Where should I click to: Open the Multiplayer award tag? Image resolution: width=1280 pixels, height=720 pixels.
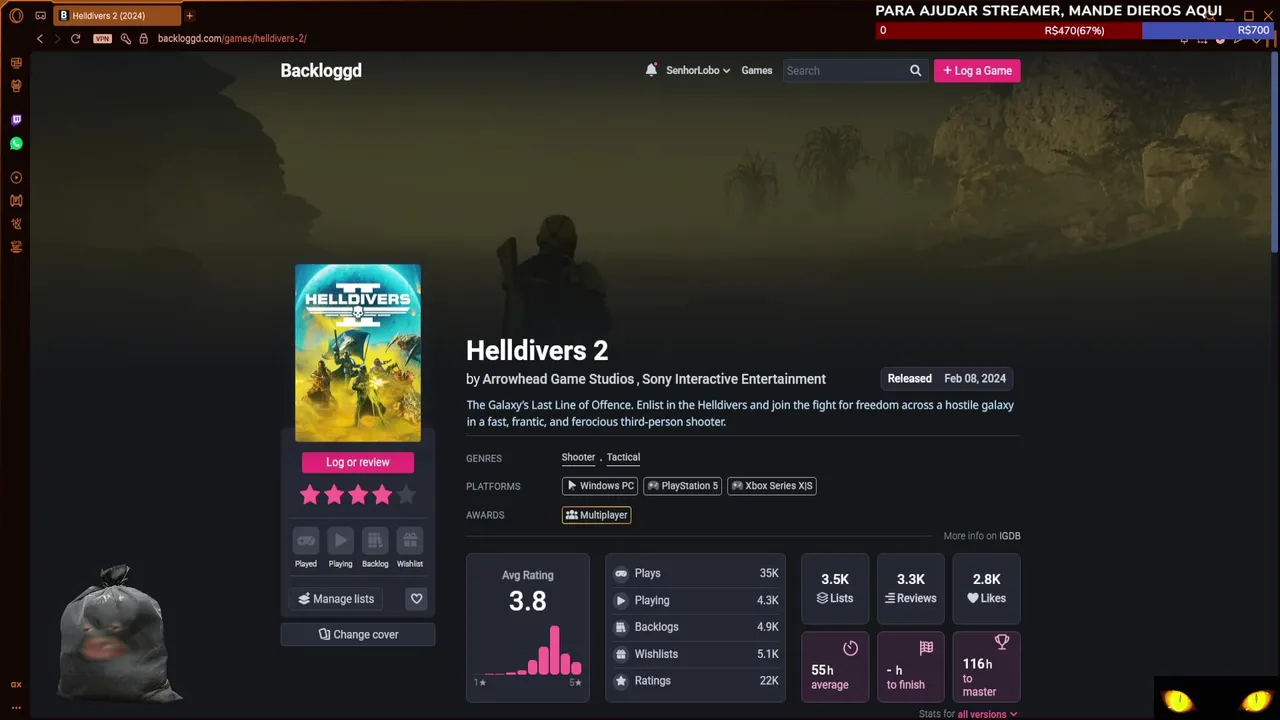(x=597, y=515)
